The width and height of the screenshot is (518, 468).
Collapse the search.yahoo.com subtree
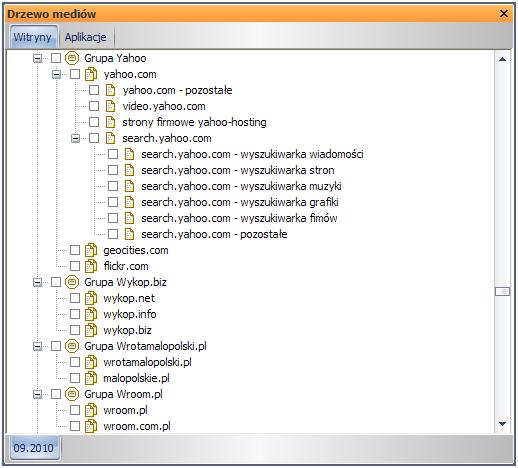coord(75,139)
